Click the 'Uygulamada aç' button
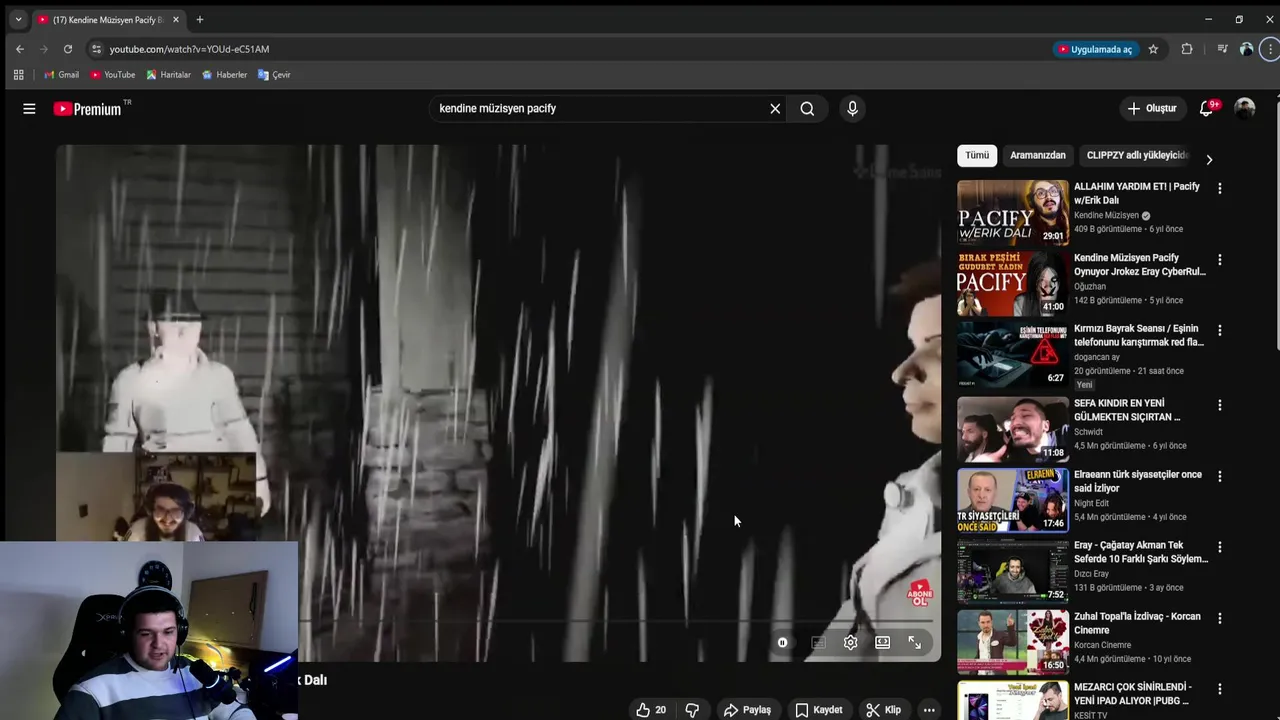The image size is (1280, 720). [x=1095, y=49]
